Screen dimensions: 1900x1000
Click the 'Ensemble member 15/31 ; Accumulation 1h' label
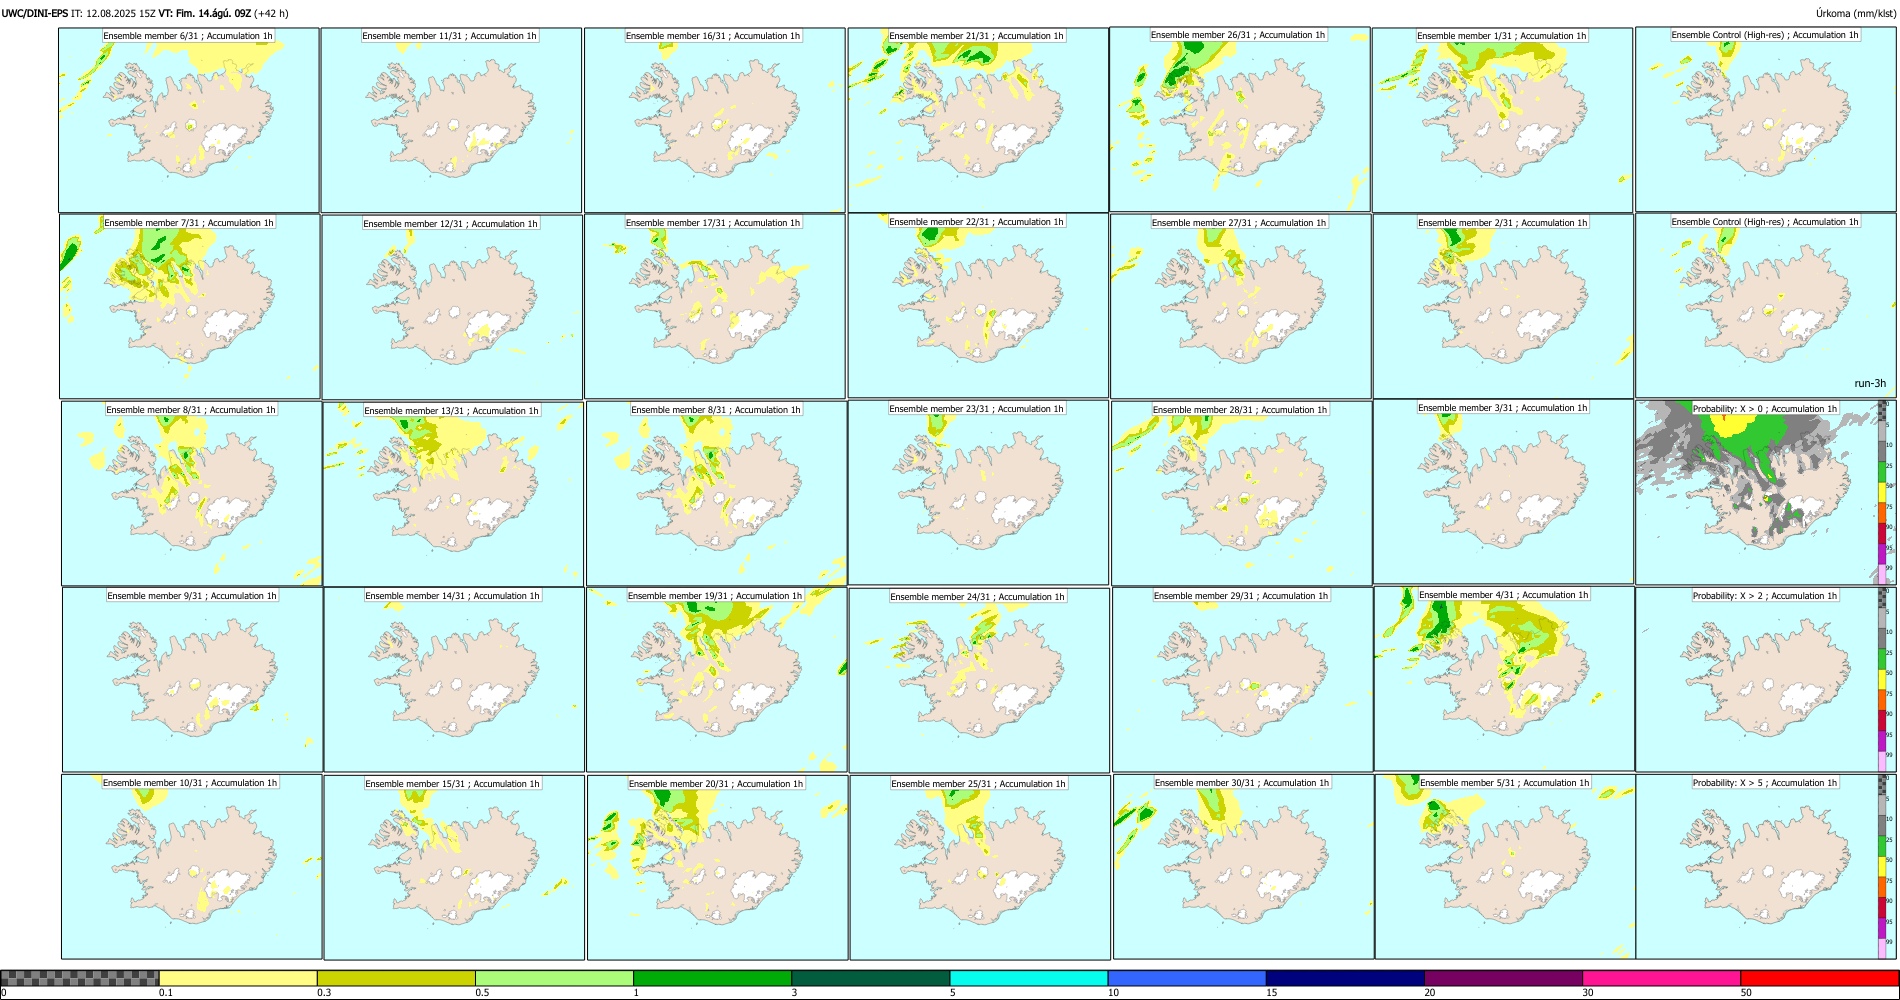click(452, 784)
